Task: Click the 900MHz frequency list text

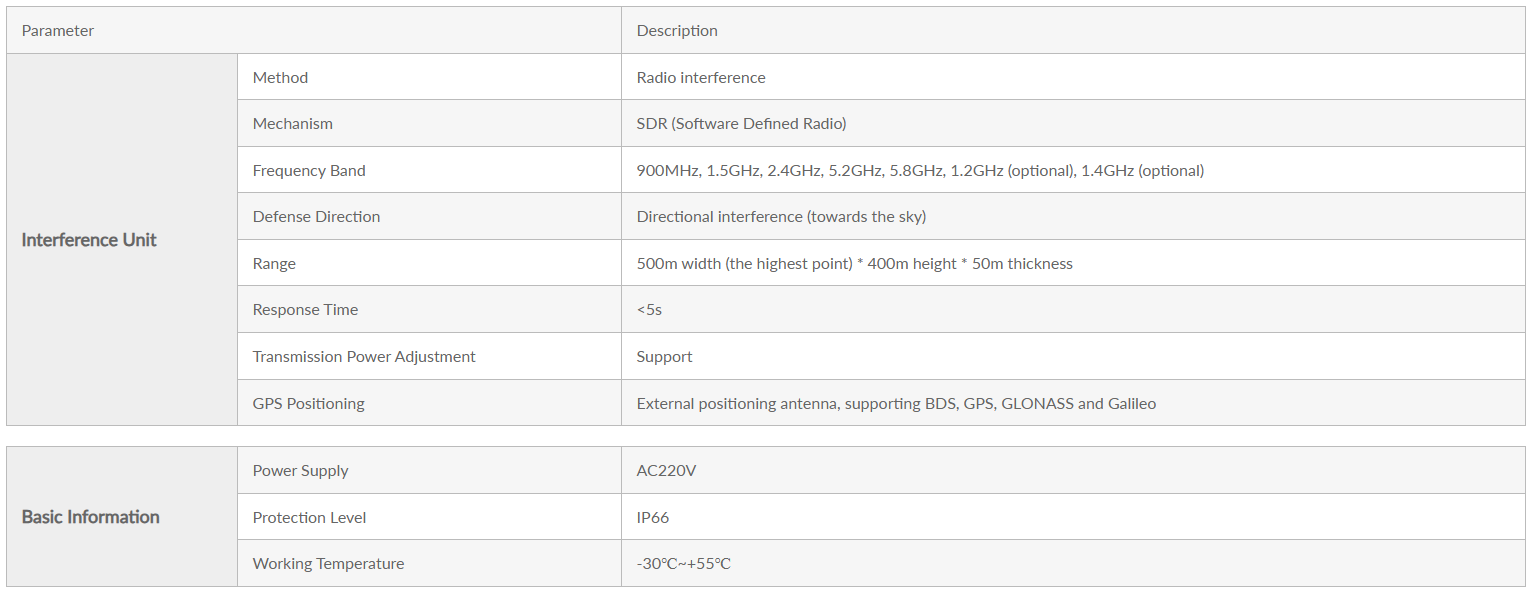Action: [x=920, y=171]
